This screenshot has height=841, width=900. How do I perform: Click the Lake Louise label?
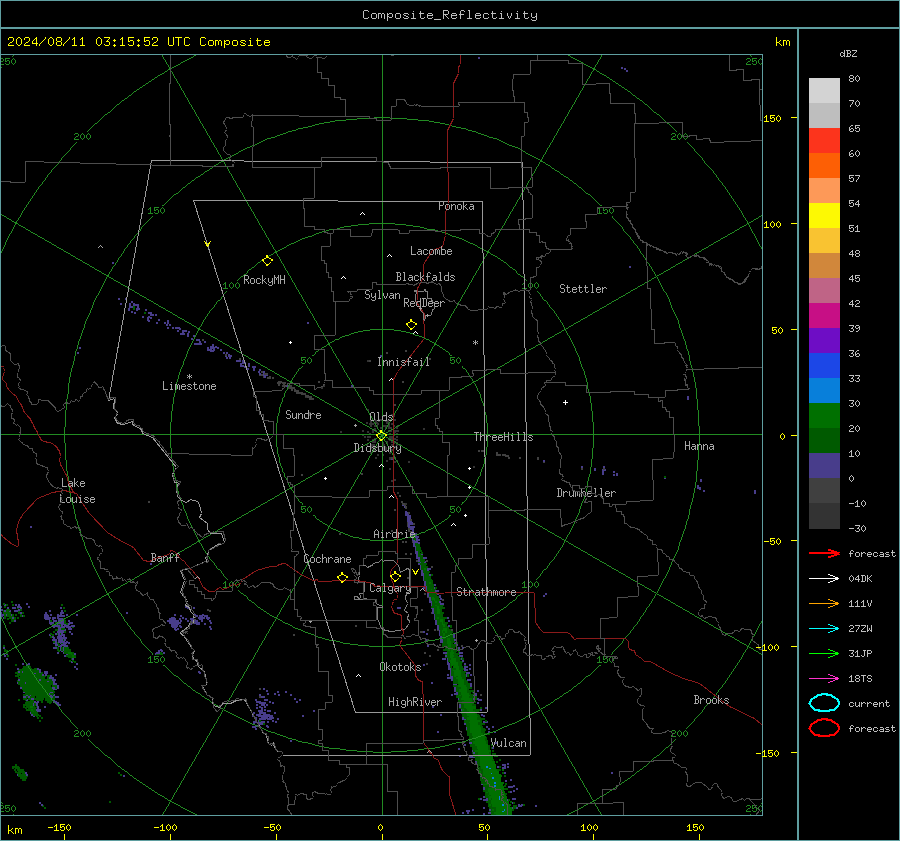tap(77, 491)
